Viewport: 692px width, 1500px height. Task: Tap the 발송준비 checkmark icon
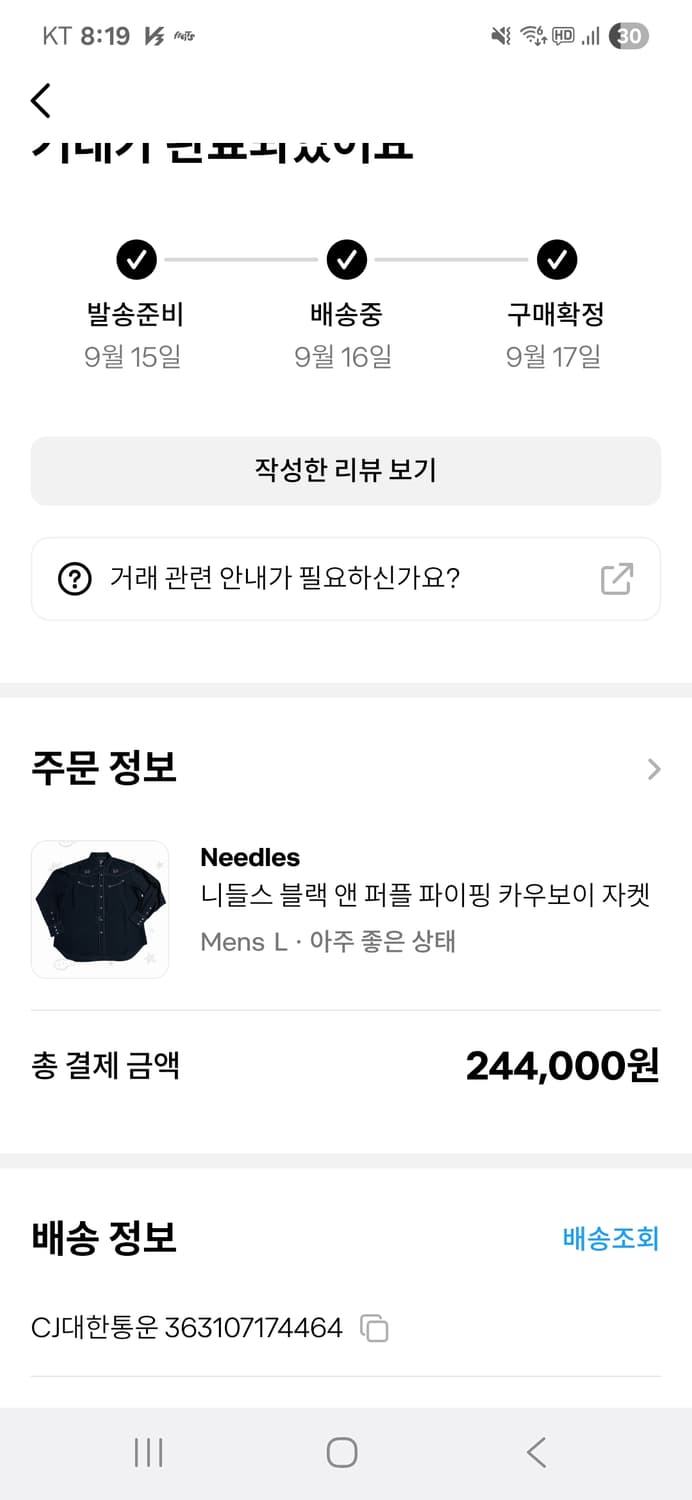[135, 259]
